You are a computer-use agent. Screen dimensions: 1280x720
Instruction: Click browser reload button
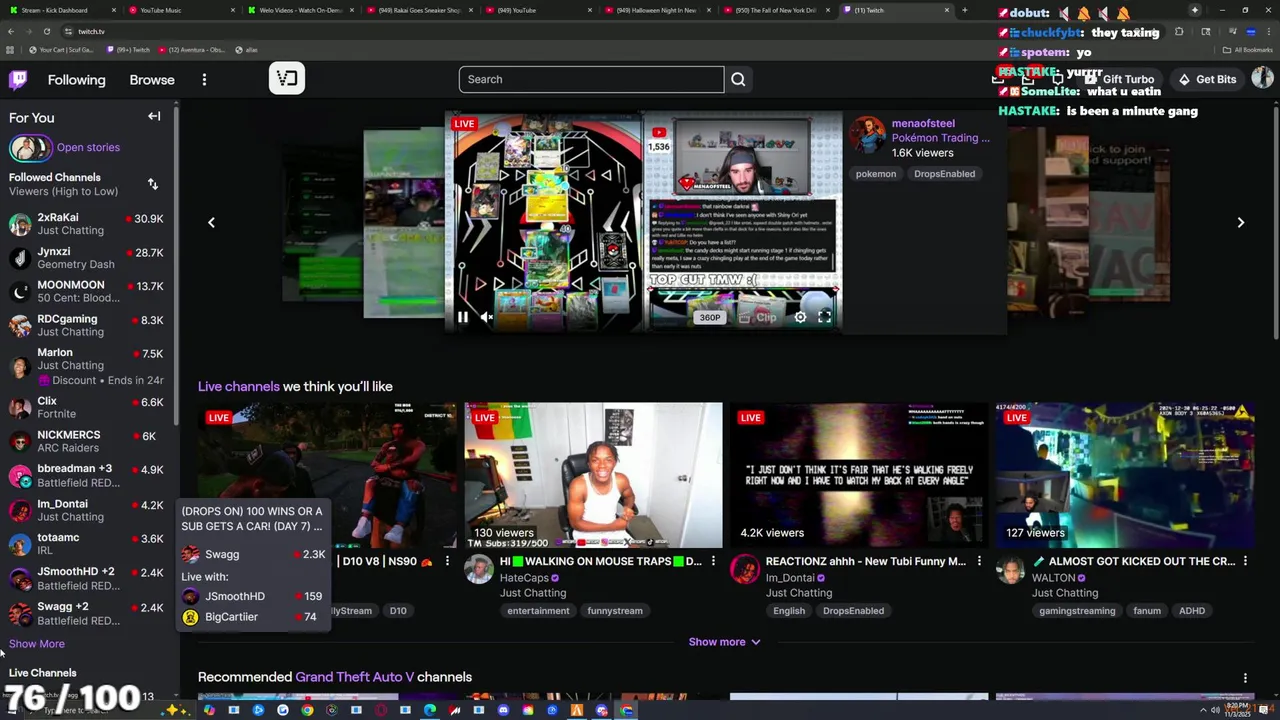pos(46,31)
